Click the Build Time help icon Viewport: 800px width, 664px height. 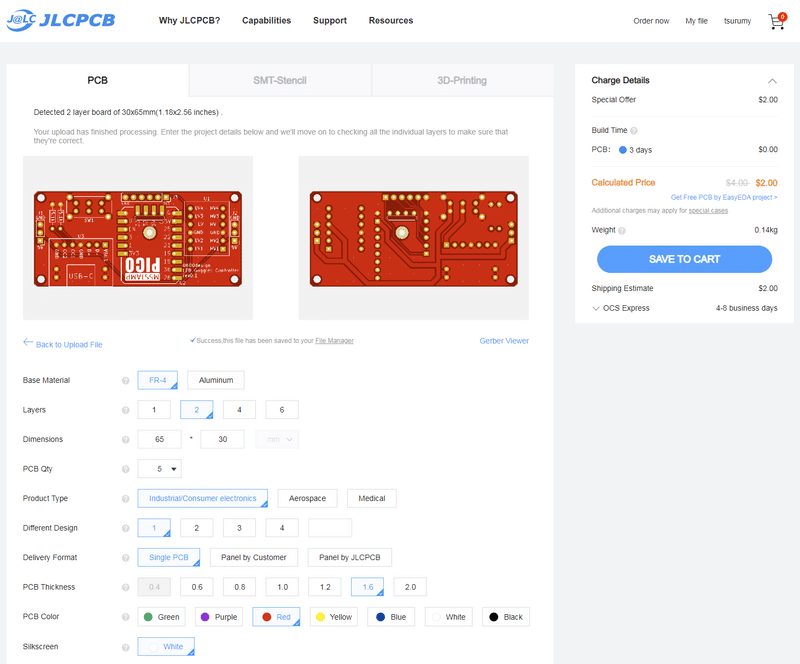pos(634,131)
